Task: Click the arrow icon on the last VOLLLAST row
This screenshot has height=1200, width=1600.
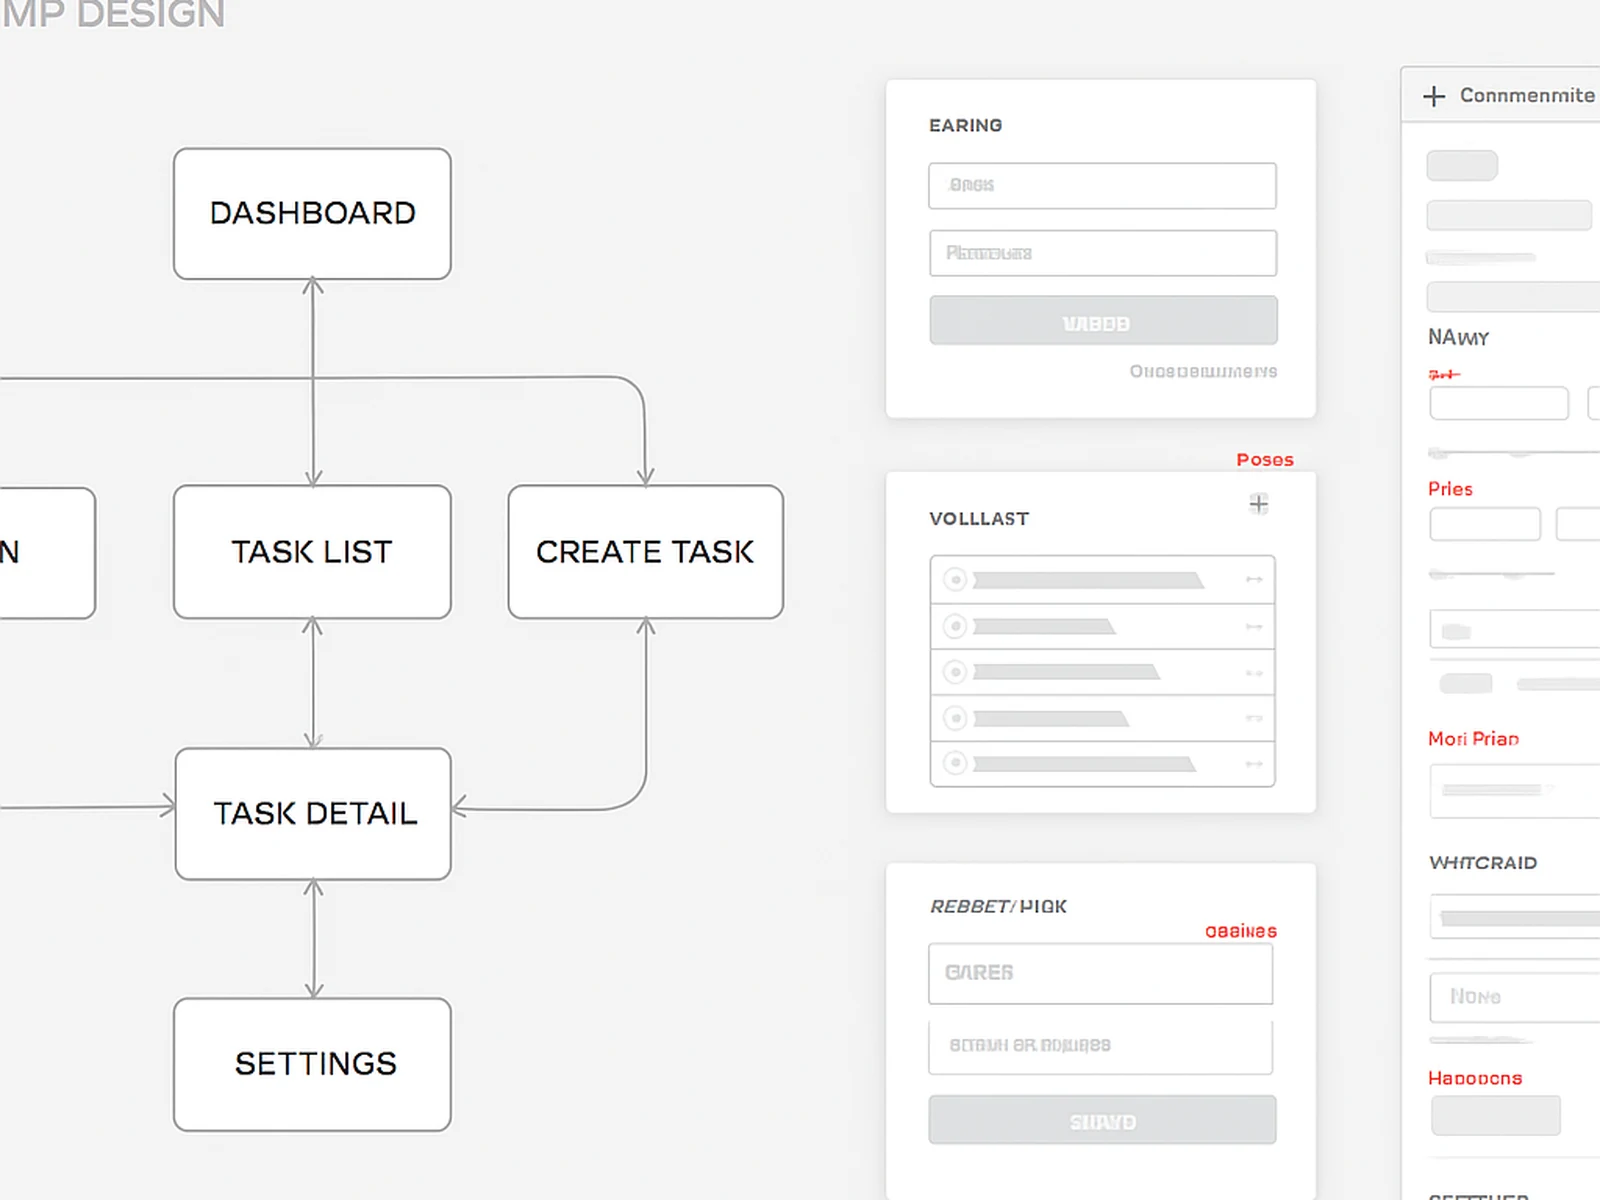Action: click(x=1254, y=764)
